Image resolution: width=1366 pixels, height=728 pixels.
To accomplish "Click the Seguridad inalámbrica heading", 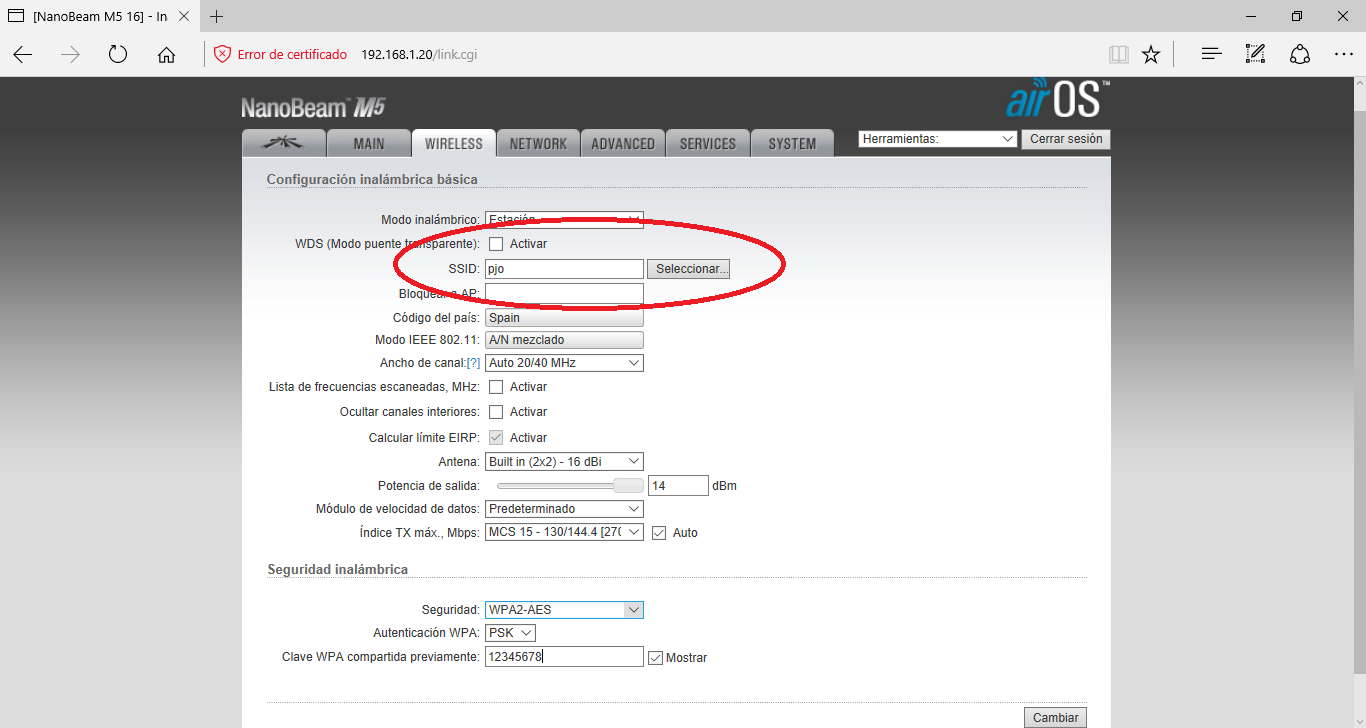I will coord(338,569).
